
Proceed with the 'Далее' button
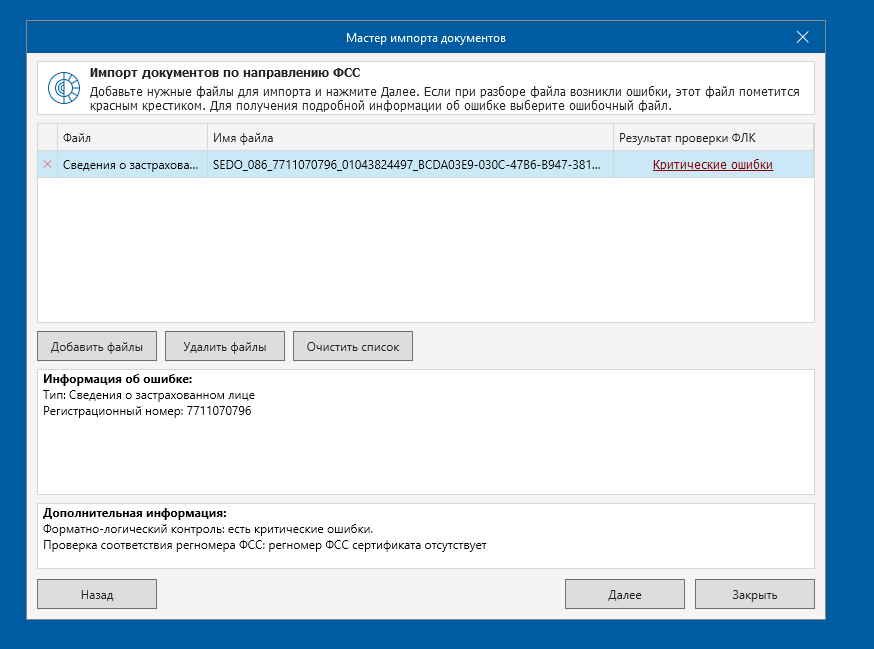(625, 594)
